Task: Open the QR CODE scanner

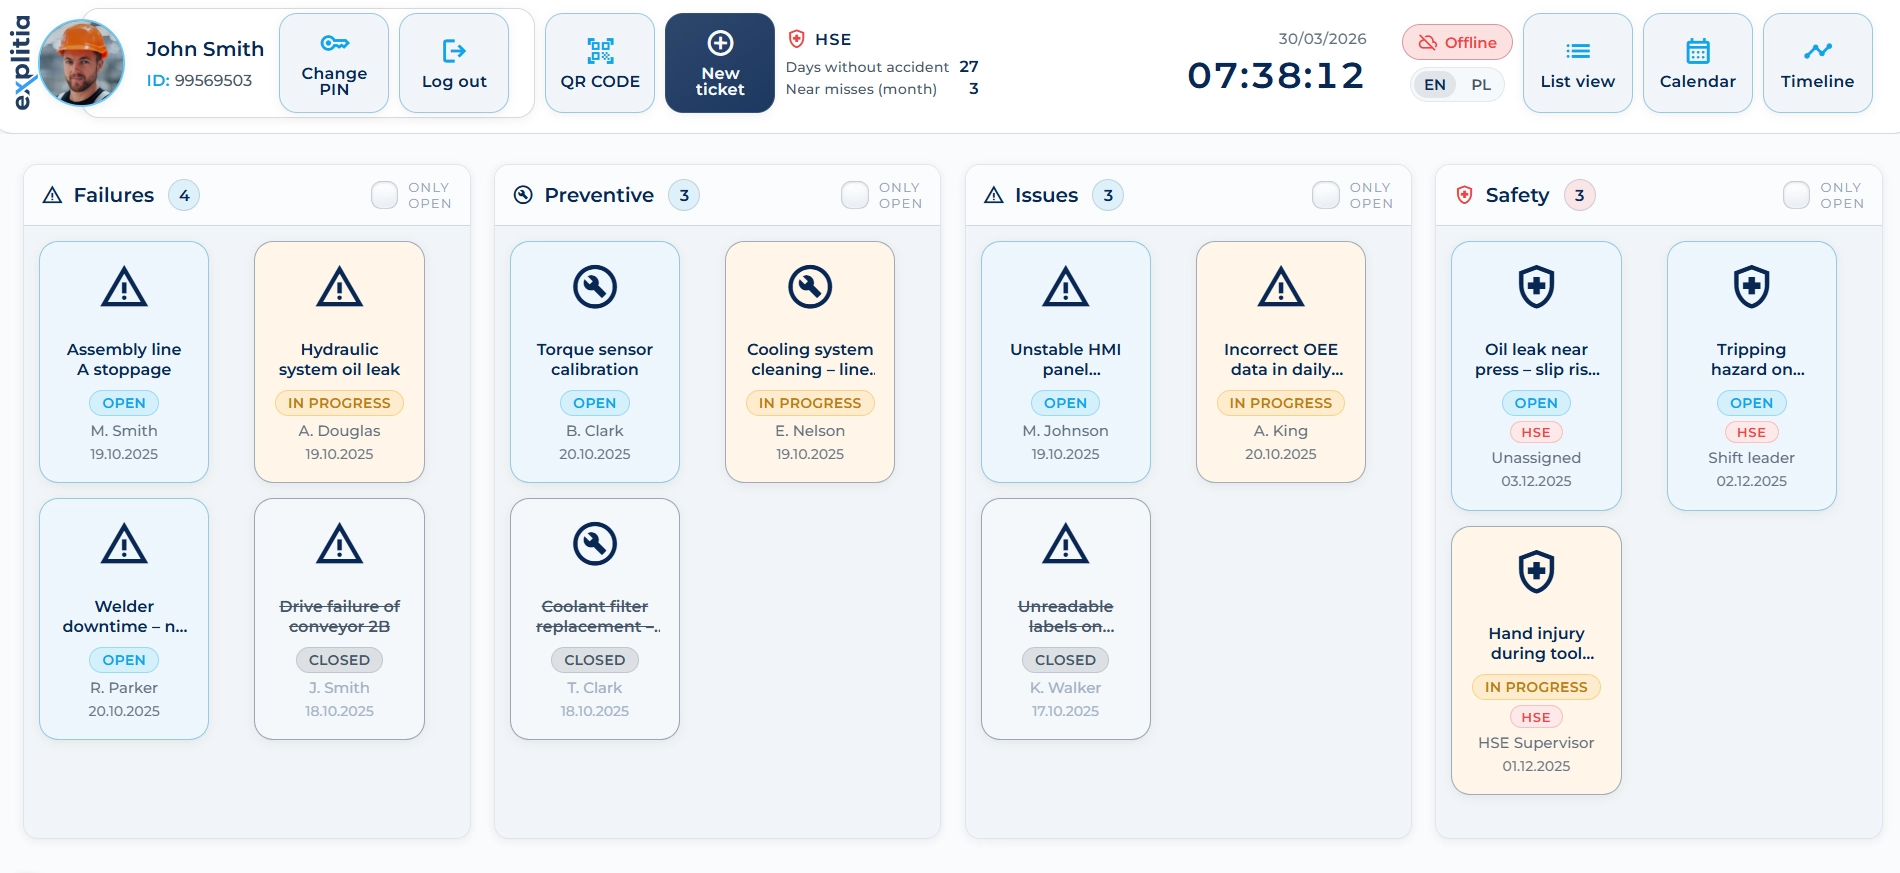Action: pos(600,63)
